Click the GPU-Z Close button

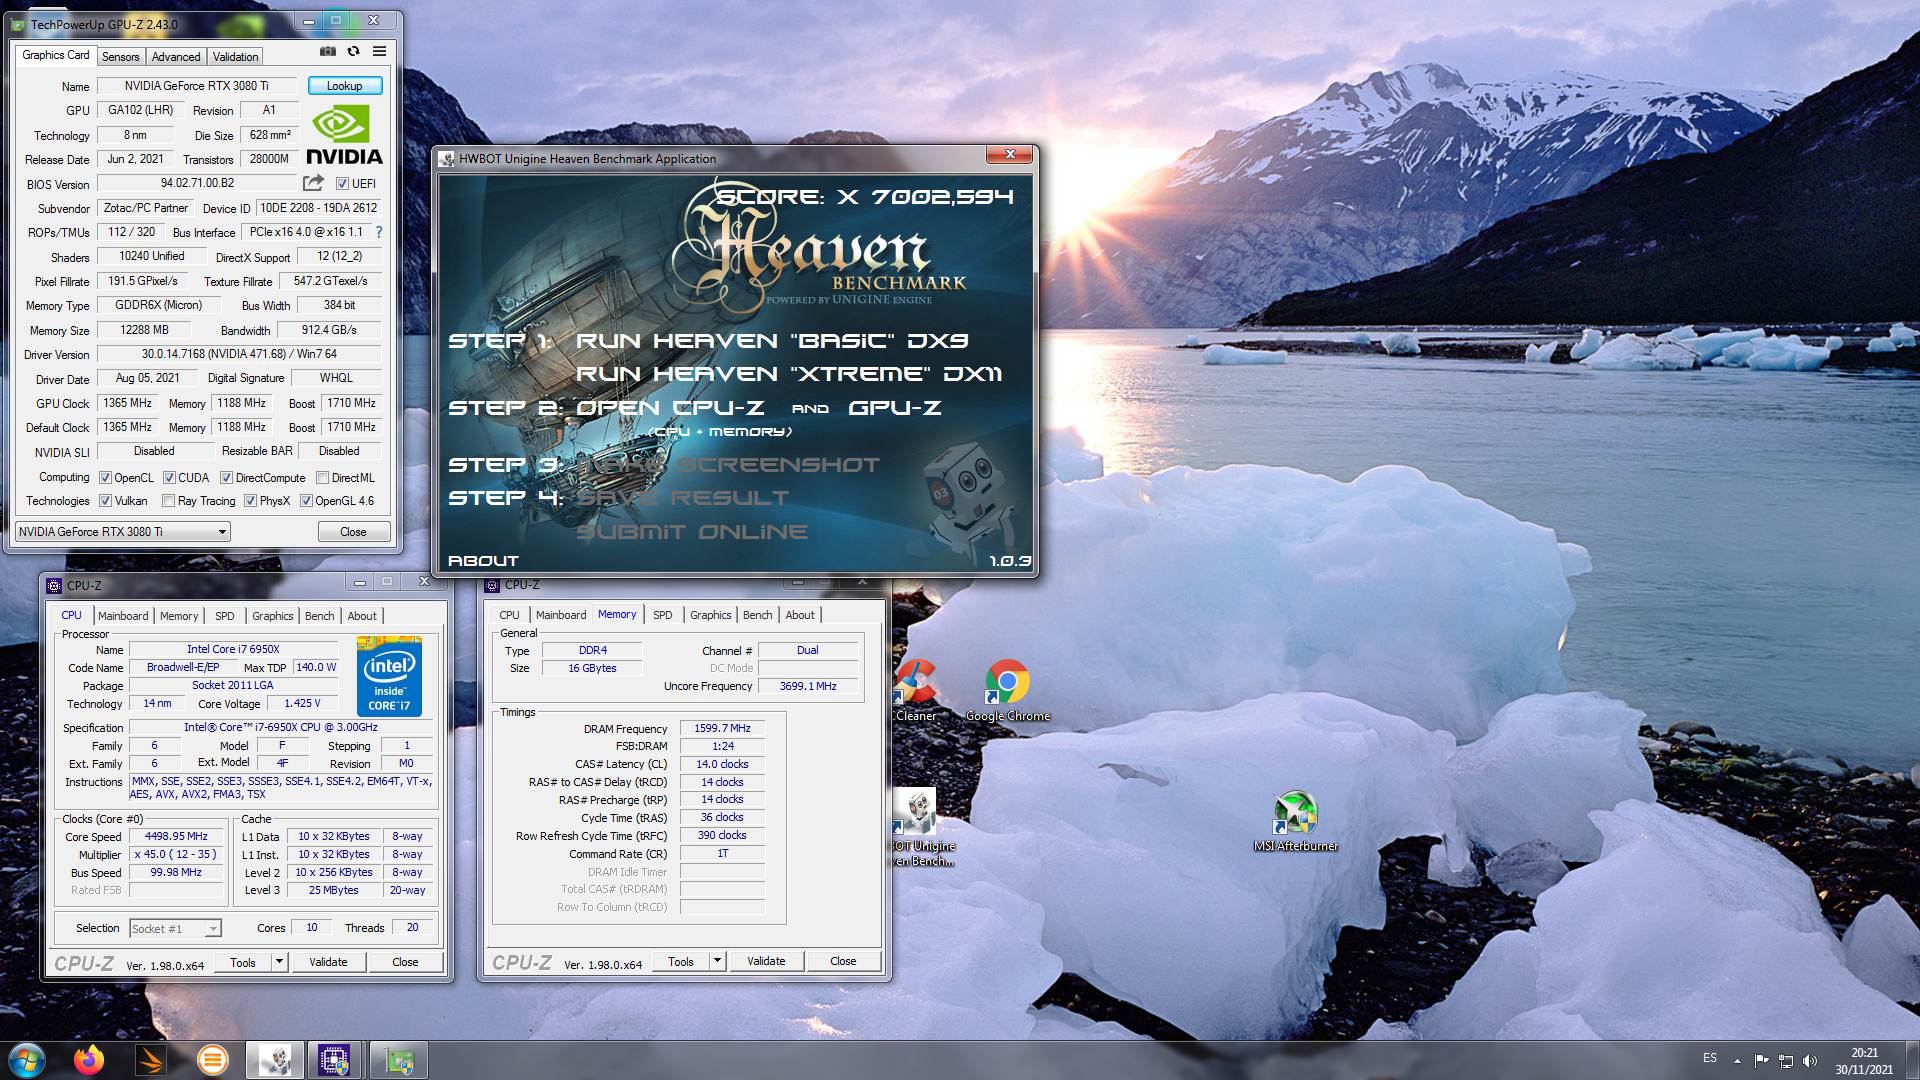[353, 532]
